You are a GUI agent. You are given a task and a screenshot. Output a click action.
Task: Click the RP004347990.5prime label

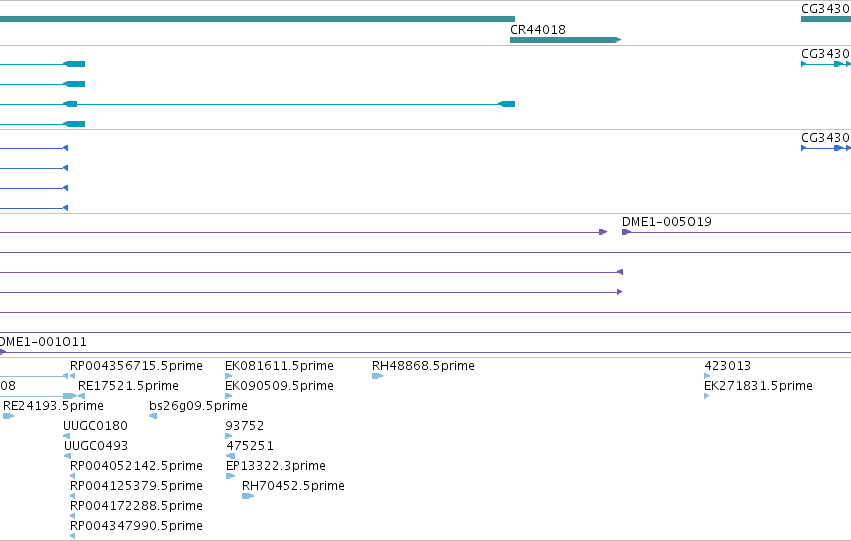tap(136, 526)
